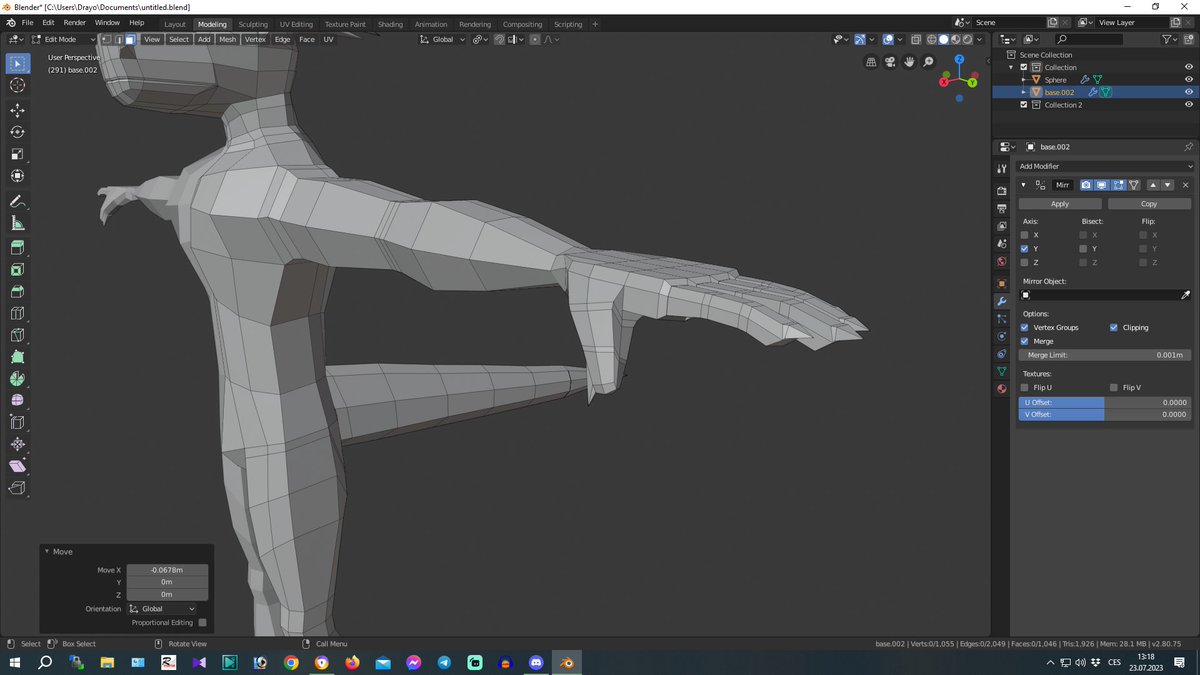
Task: Select the Smooth vertices tool
Action: [x=17, y=400]
